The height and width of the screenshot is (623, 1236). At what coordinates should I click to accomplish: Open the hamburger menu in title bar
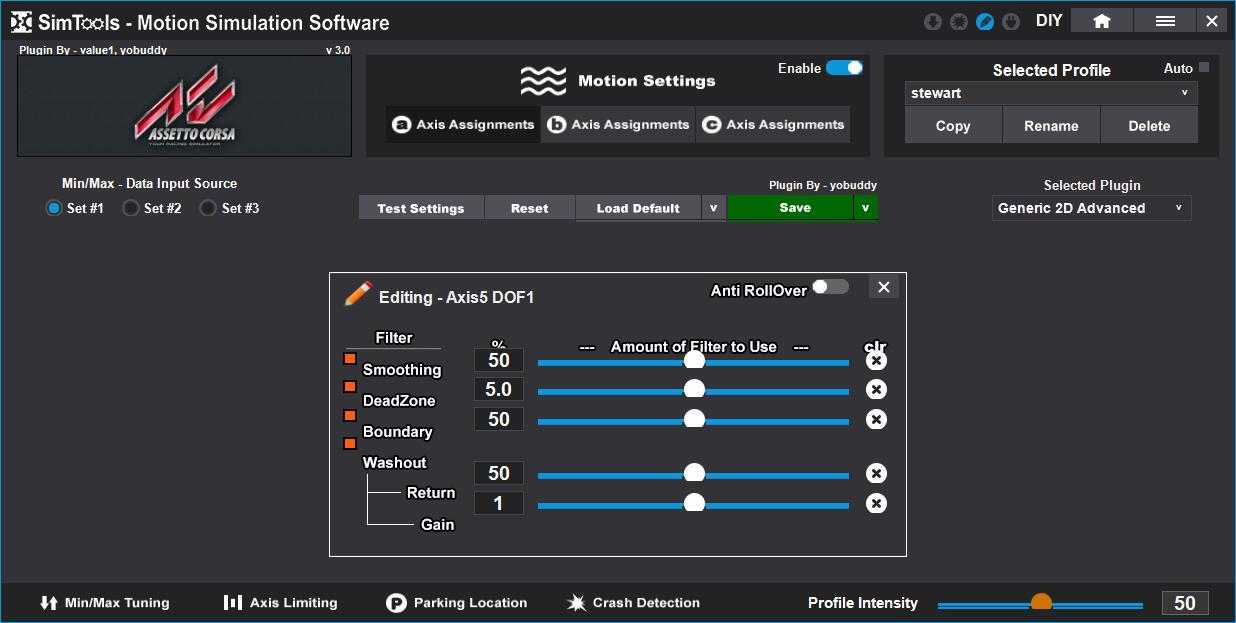coord(1165,21)
